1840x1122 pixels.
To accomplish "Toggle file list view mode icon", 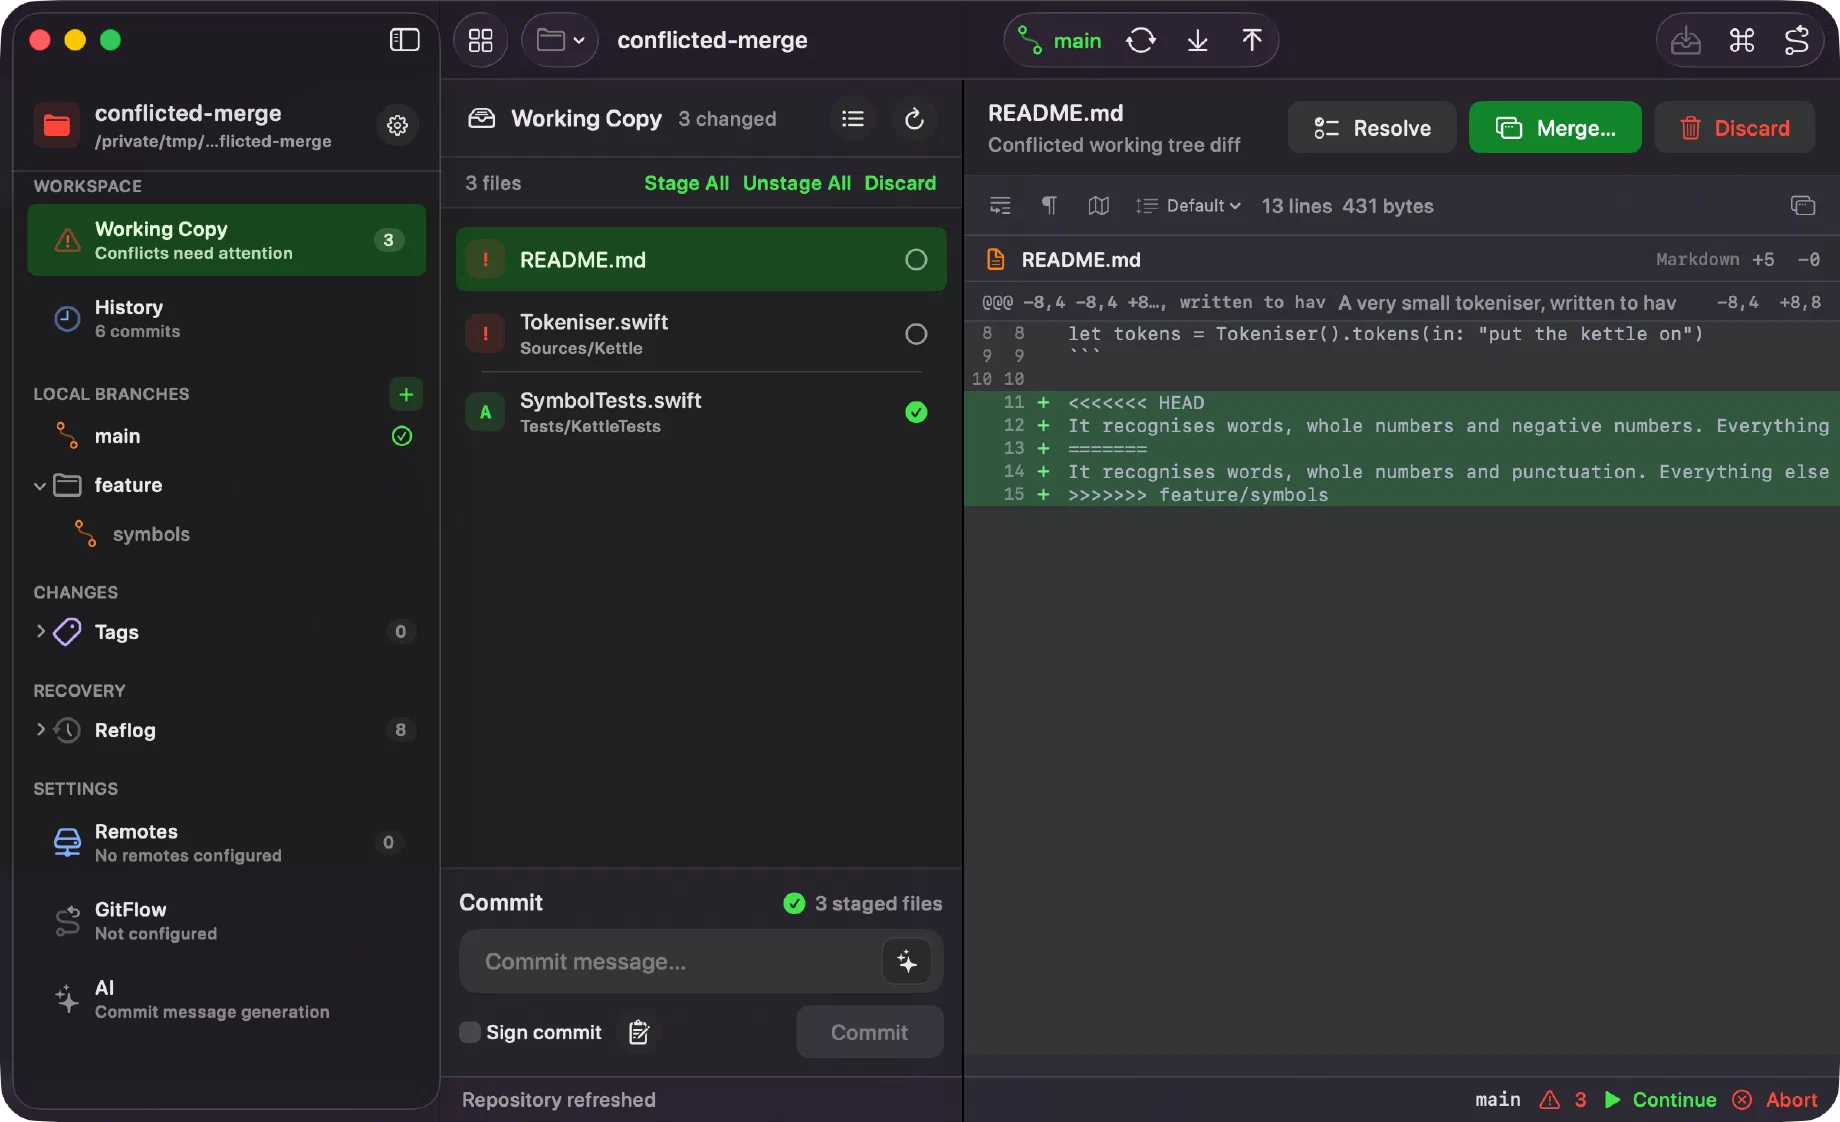I will click(x=853, y=119).
